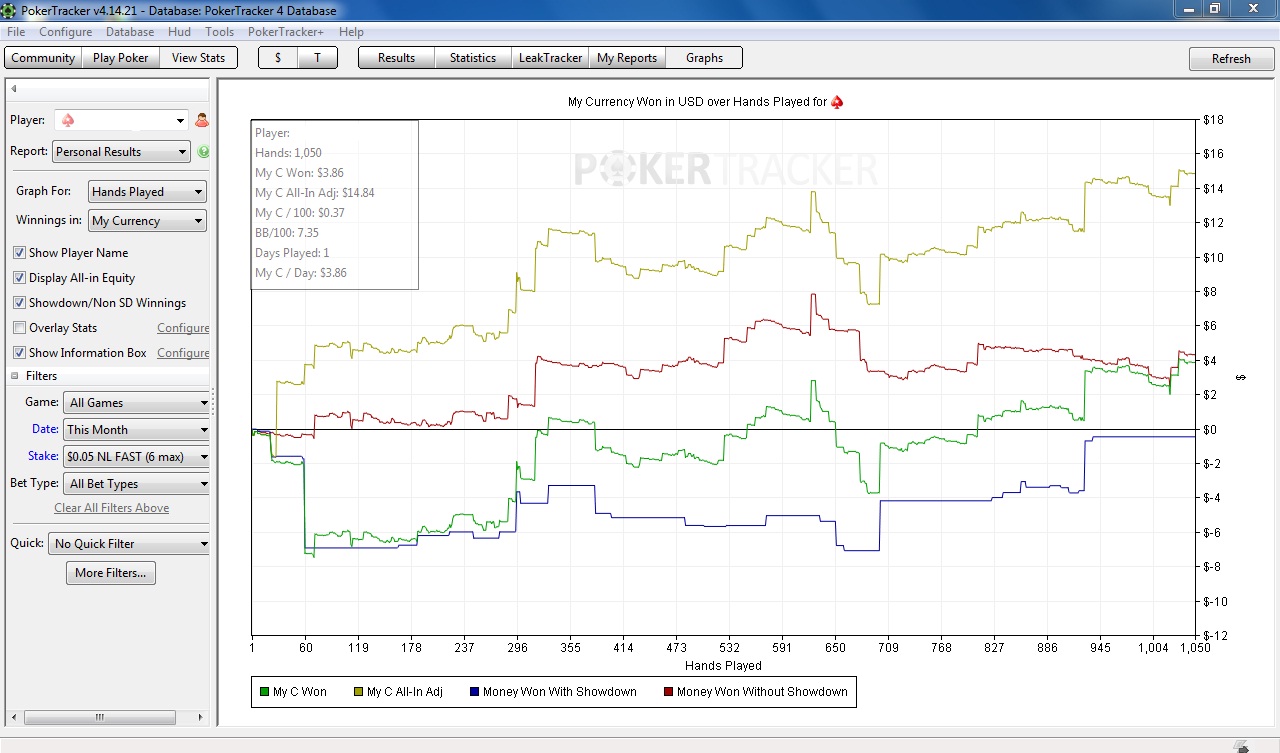Image resolution: width=1280 pixels, height=753 pixels.
Task: Click the red spade icon in graph title
Action: [837, 102]
